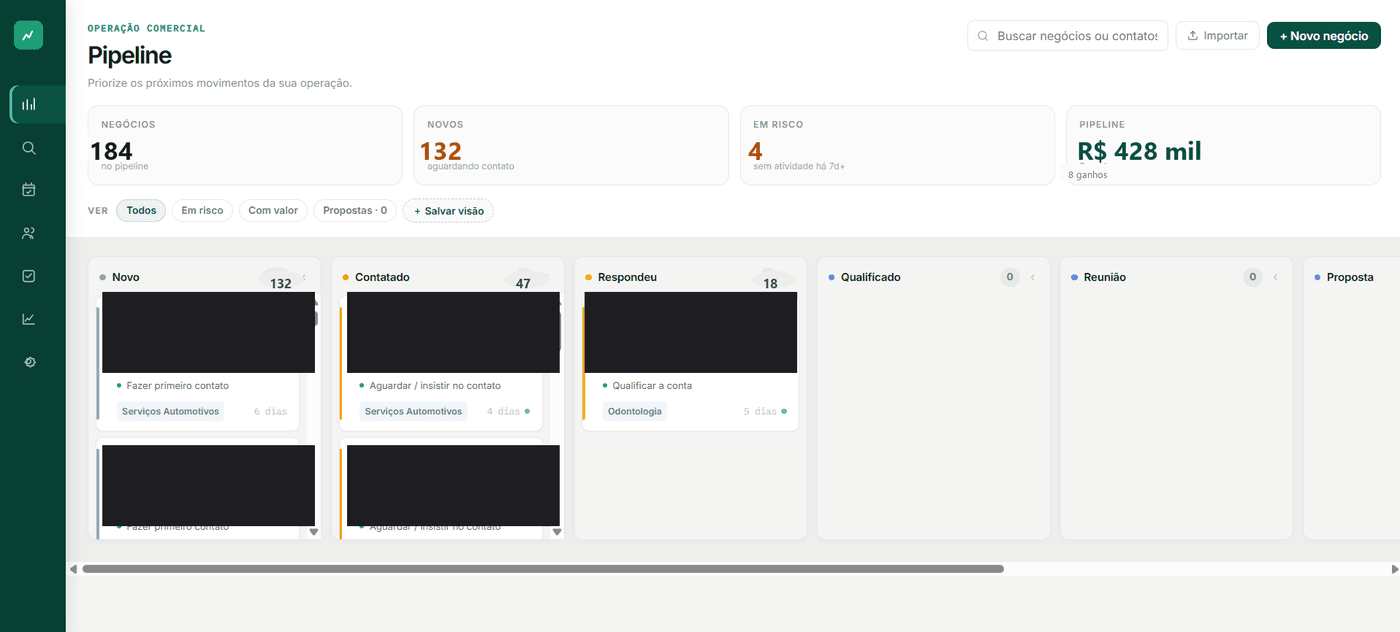Click the Qualificado column header
The width and height of the screenshot is (1400, 632).
click(x=870, y=277)
